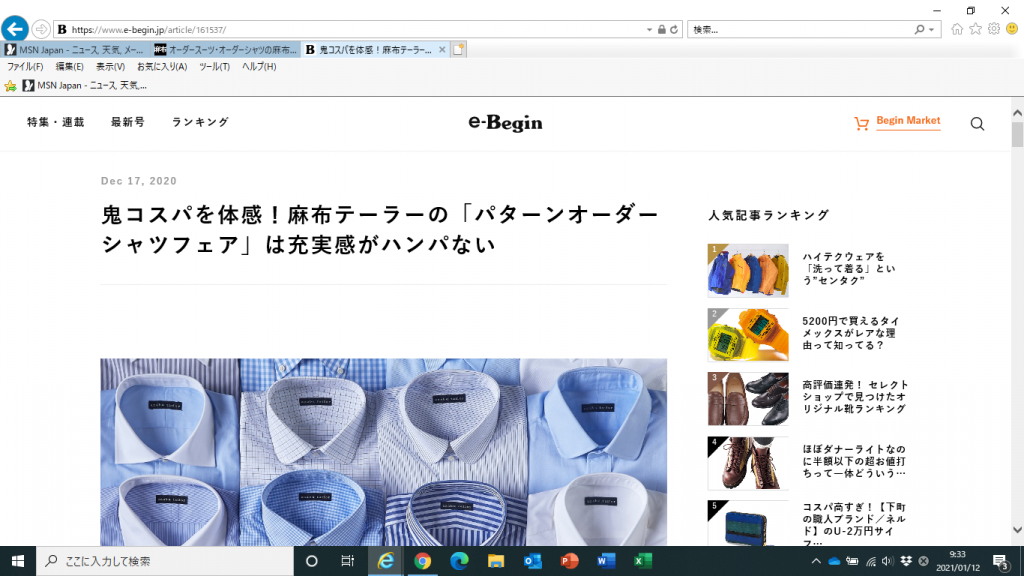The height and width of the screenshot is (576, 1024).
Task: Open Internet Explorer taskbar icon
Action: [385, 561]
